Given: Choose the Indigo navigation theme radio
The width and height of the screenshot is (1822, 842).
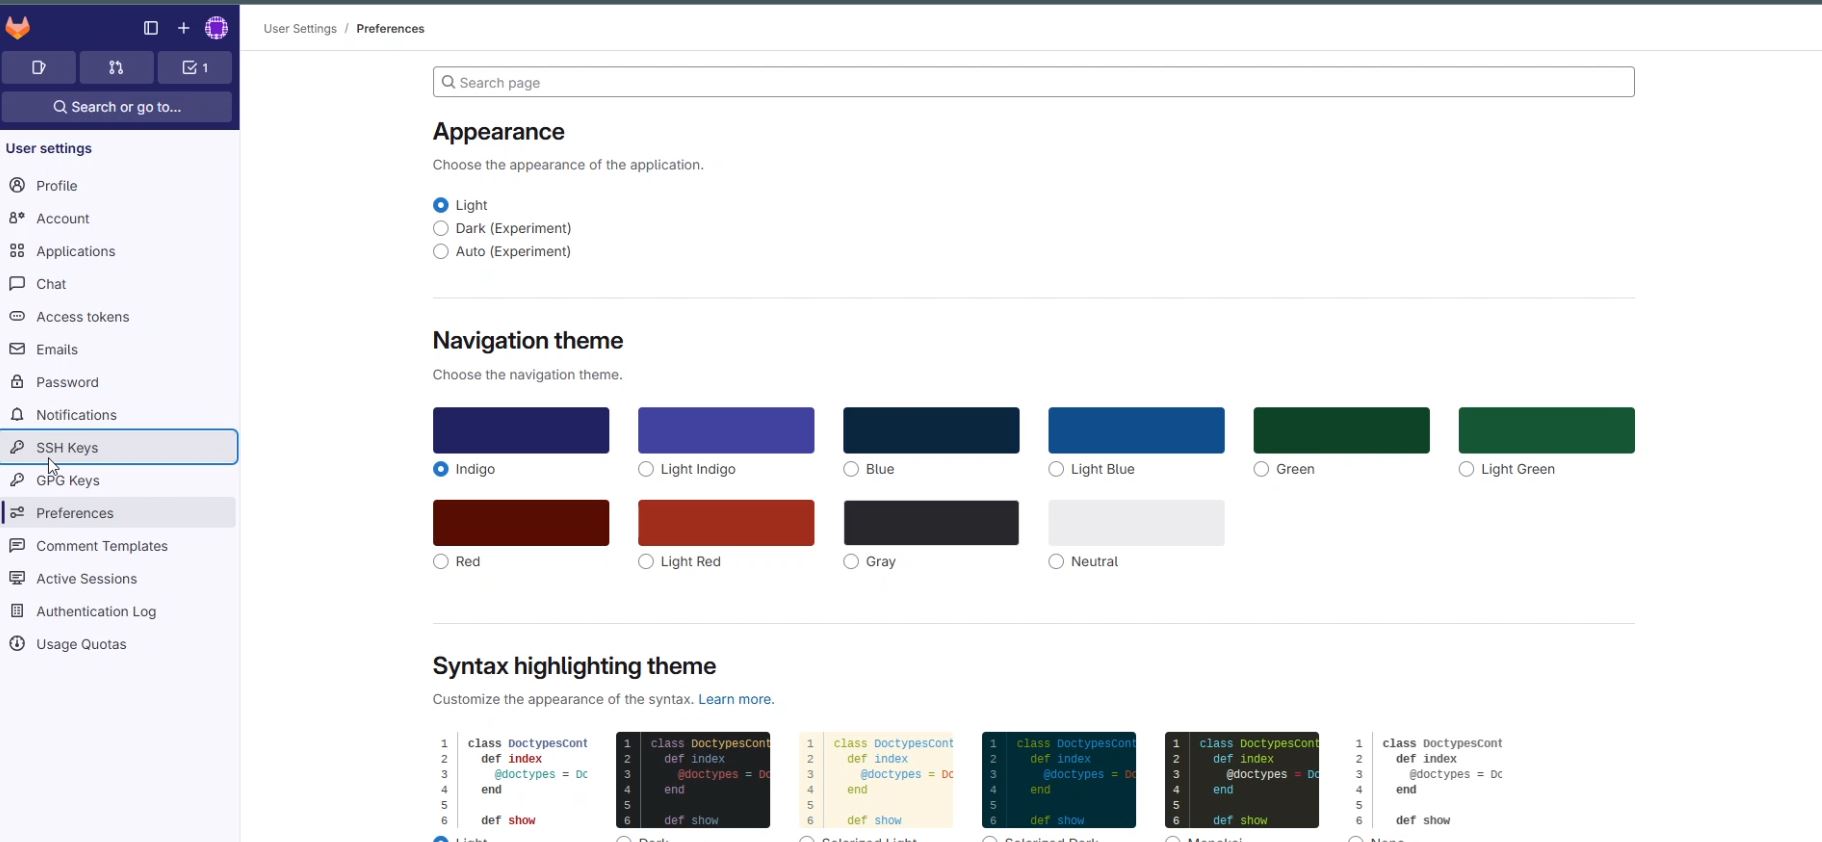Looking at the screenshot, I should [441, 469].
